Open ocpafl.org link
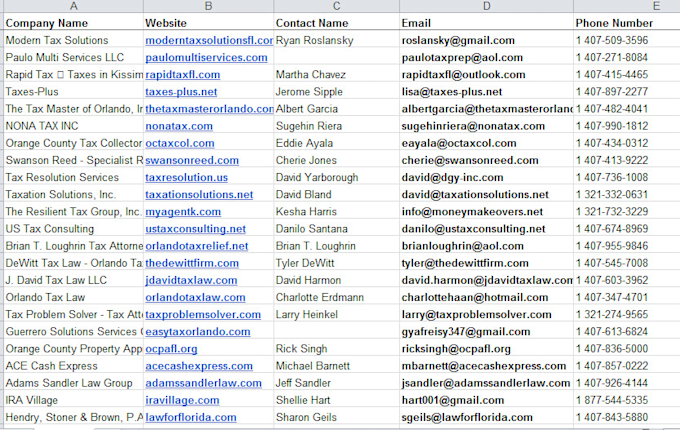 point(171,349)
